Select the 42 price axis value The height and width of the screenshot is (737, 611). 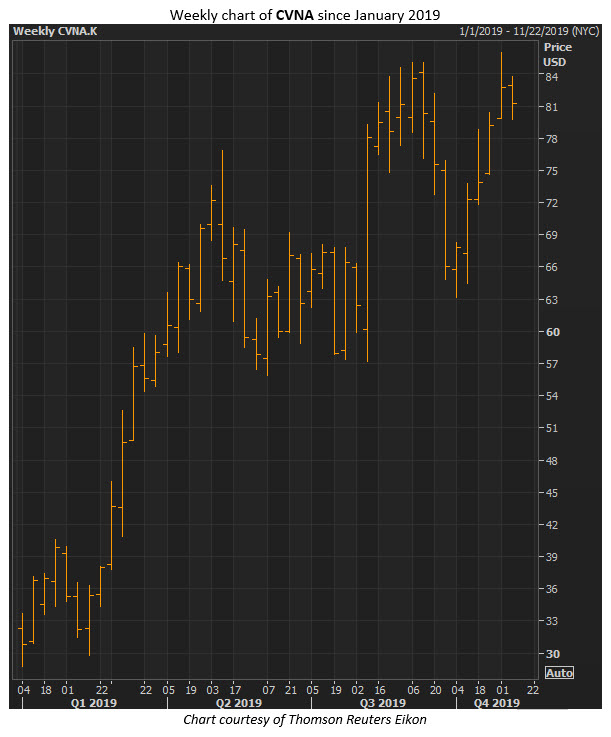pyautogui.click(x=551, y=525)
